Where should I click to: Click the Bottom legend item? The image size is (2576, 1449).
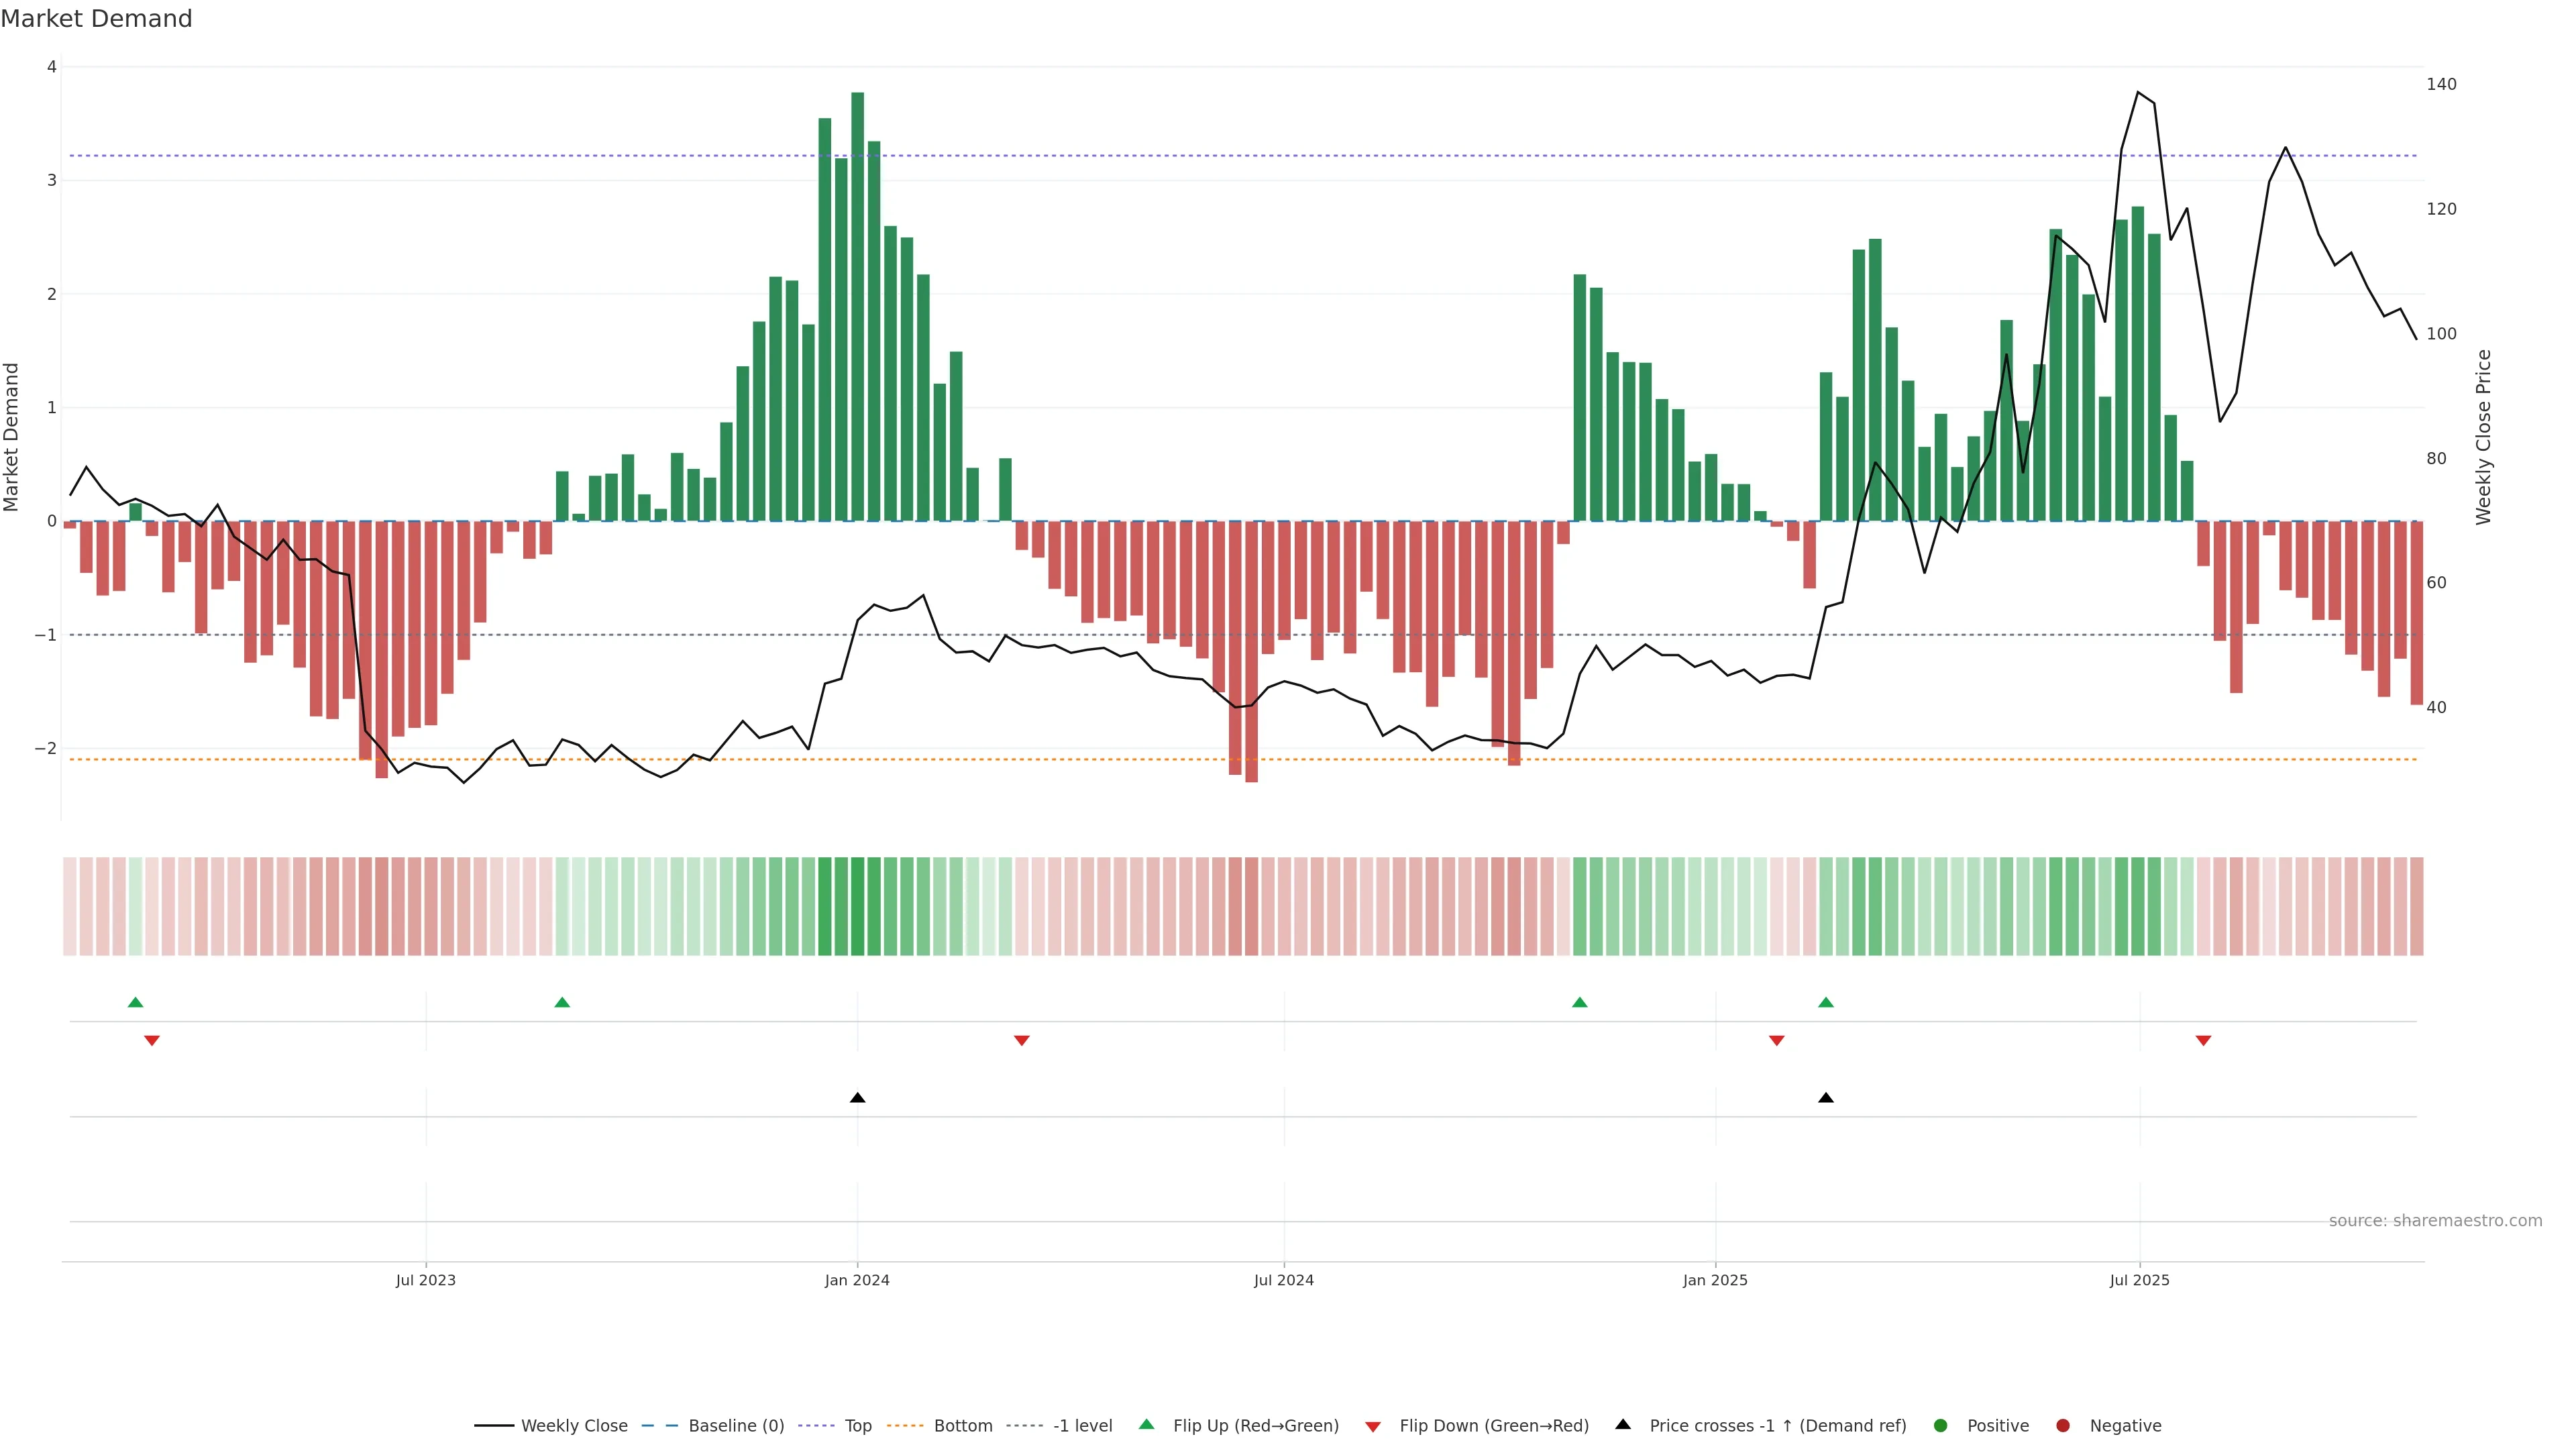pos(962,1426)
